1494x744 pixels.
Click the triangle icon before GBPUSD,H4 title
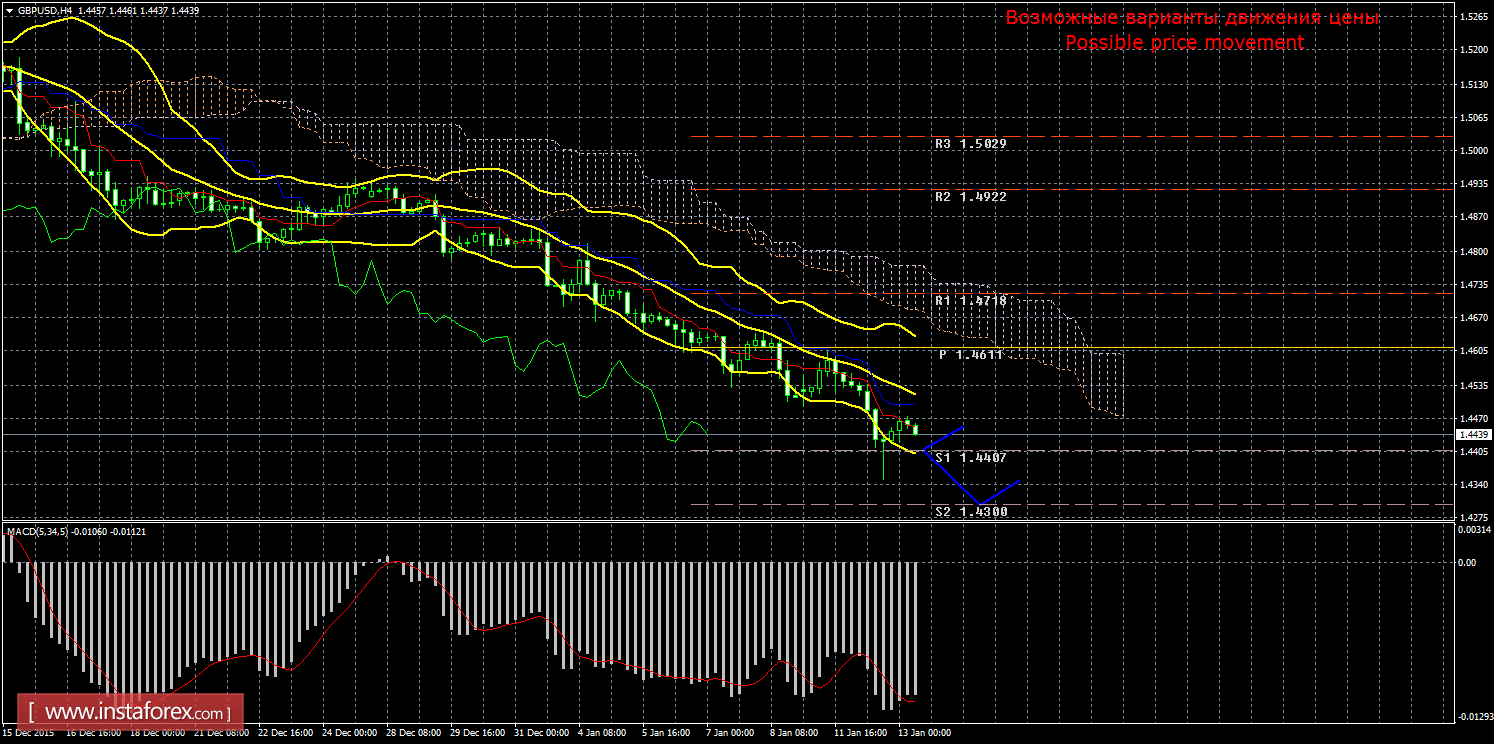point(9,9)
